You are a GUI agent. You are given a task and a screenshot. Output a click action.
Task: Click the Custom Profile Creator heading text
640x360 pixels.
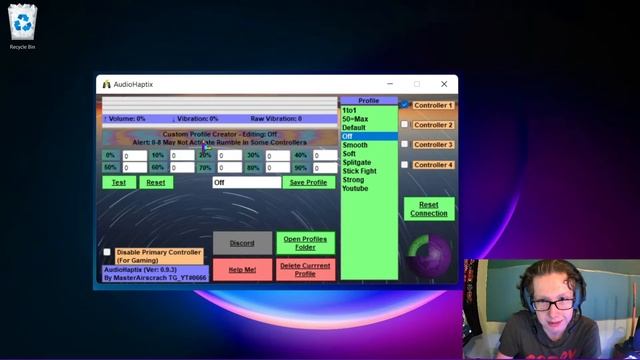(220, 134)
